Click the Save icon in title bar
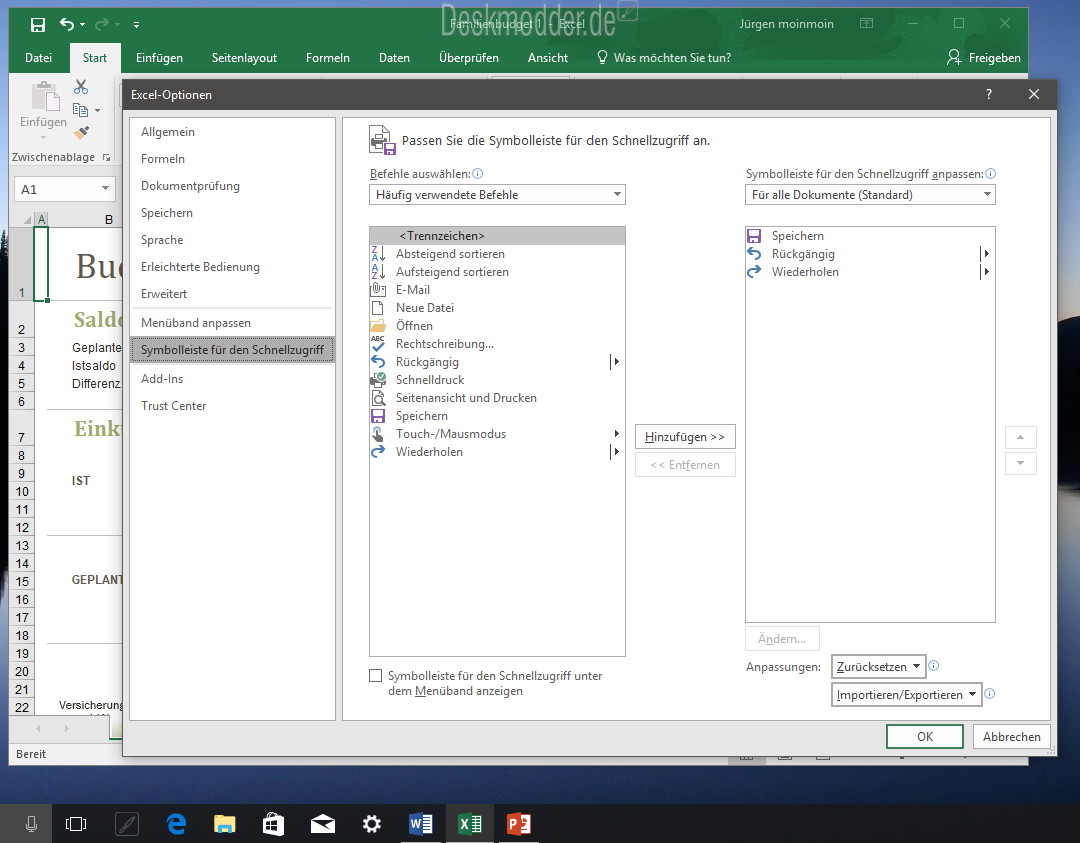The height and width of the screenshot is (843, 1080). [37, 25]
